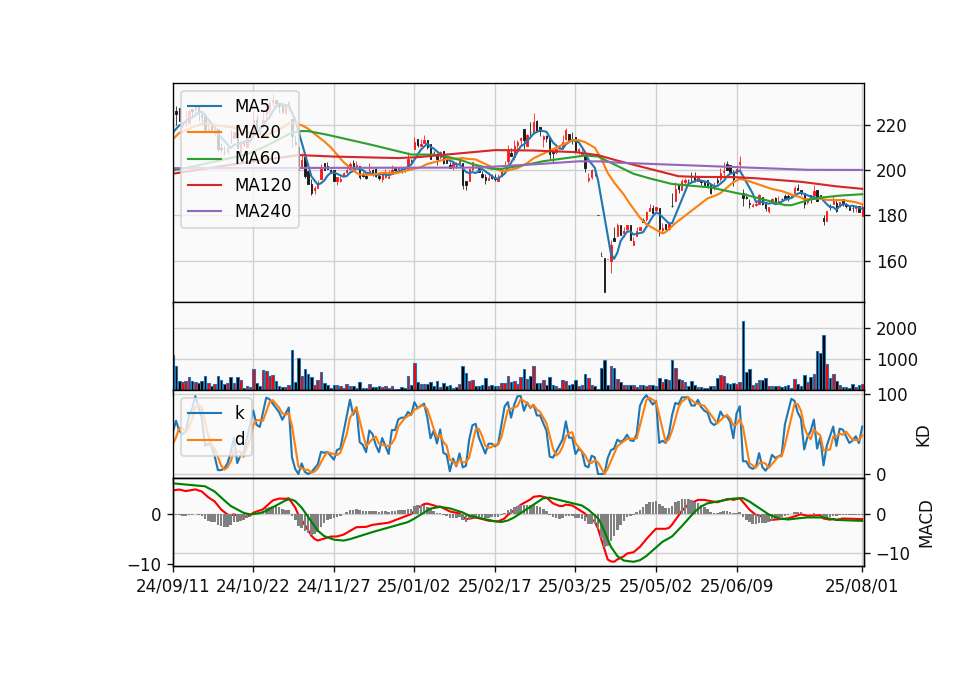Click the 25/01/02 date axis label
This screenshot has height=690, width=960.
pyautogui.click(x=414, y=586)
